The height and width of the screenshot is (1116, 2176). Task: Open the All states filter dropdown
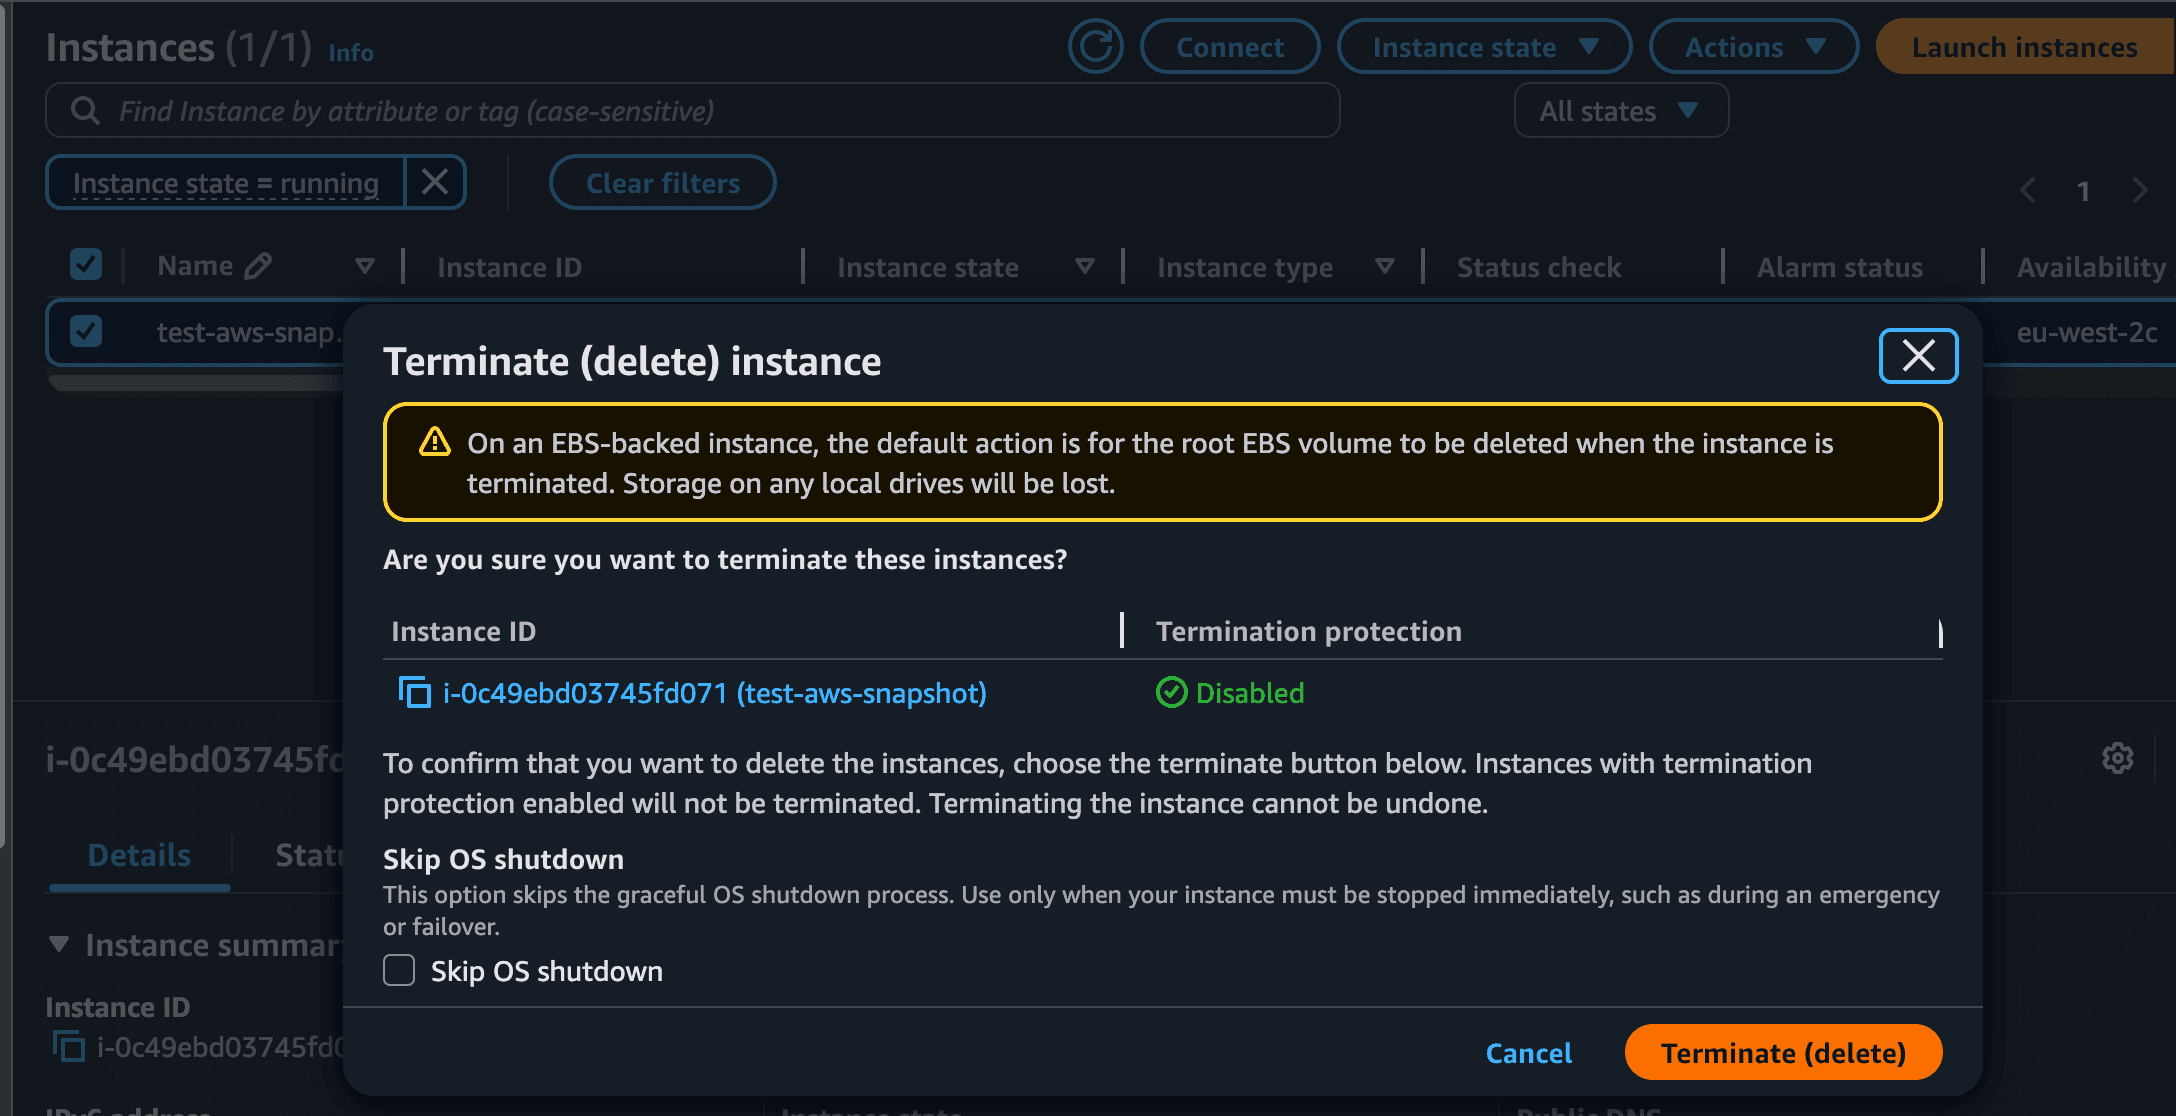pyautogui.click(x=1621, y=110)
